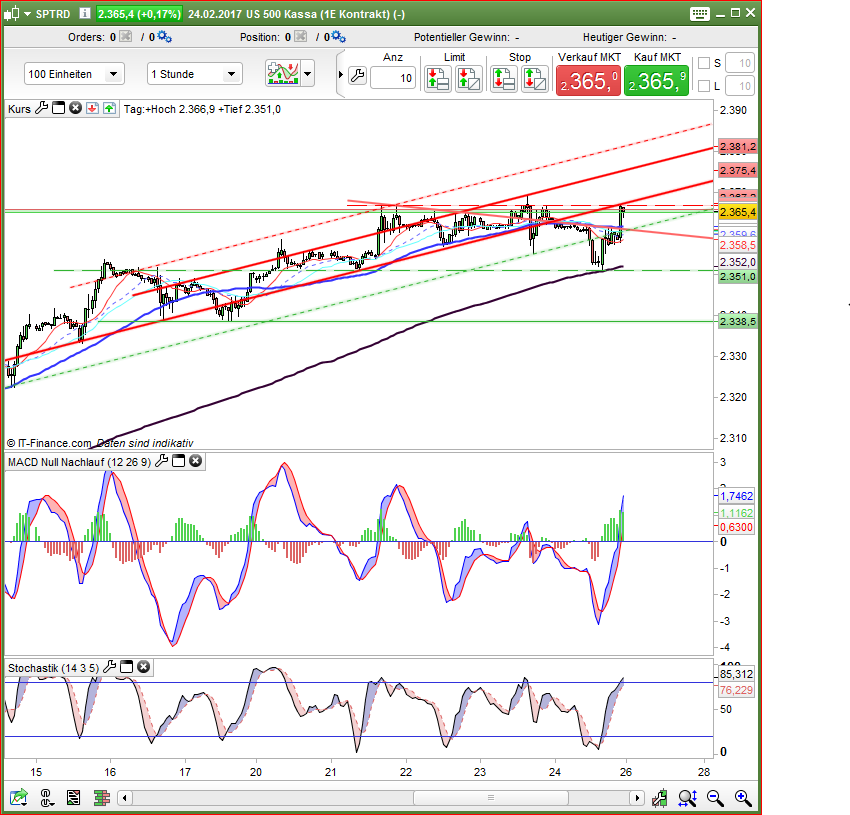Maximize the Kurs price panel
Viewport: 850px width, 815px height.
(x=59, y=108)
